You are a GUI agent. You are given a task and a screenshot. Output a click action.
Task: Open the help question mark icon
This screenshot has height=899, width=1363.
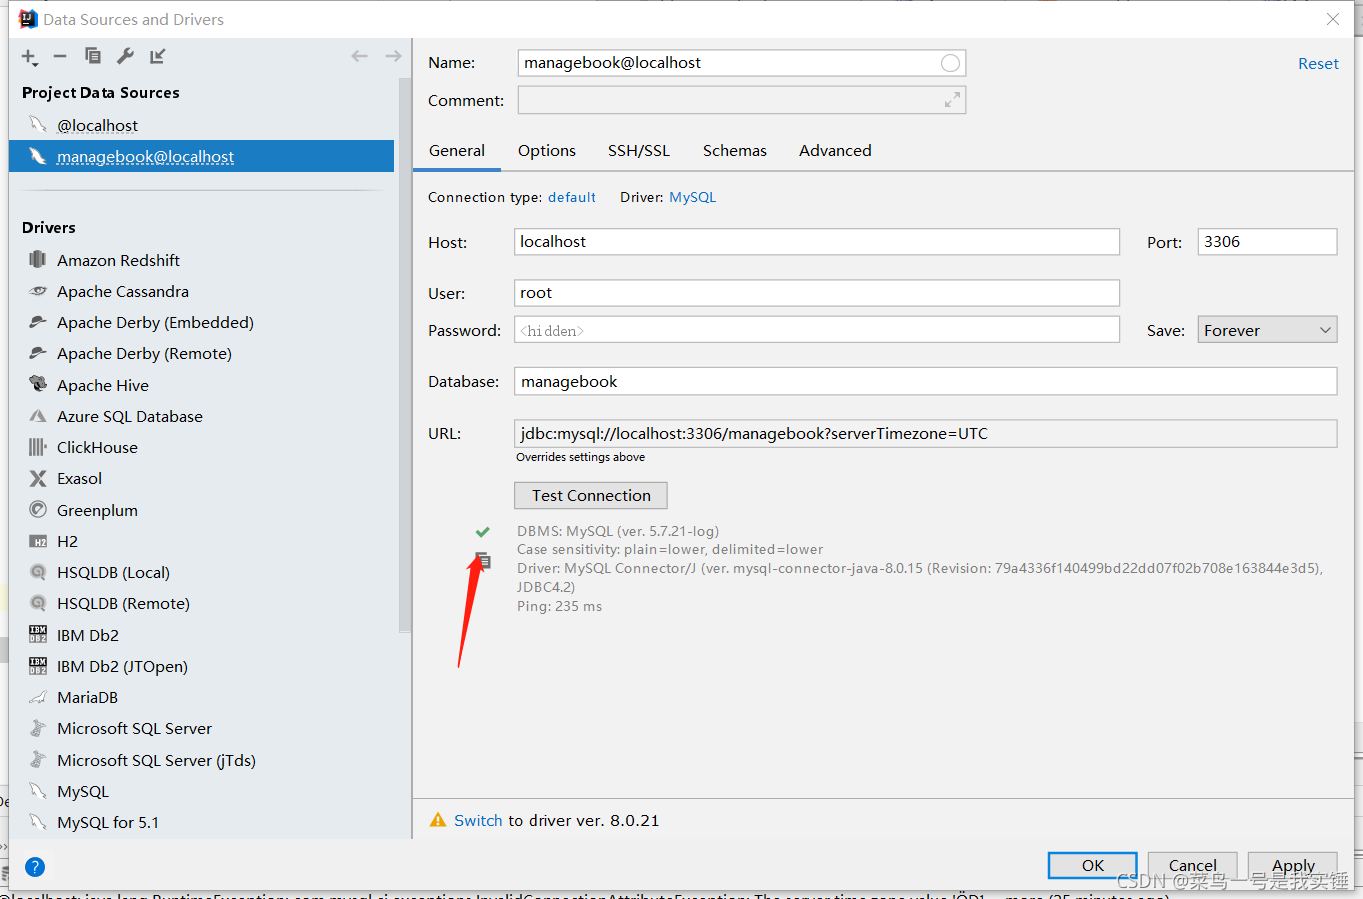click(x=35, y=867)
